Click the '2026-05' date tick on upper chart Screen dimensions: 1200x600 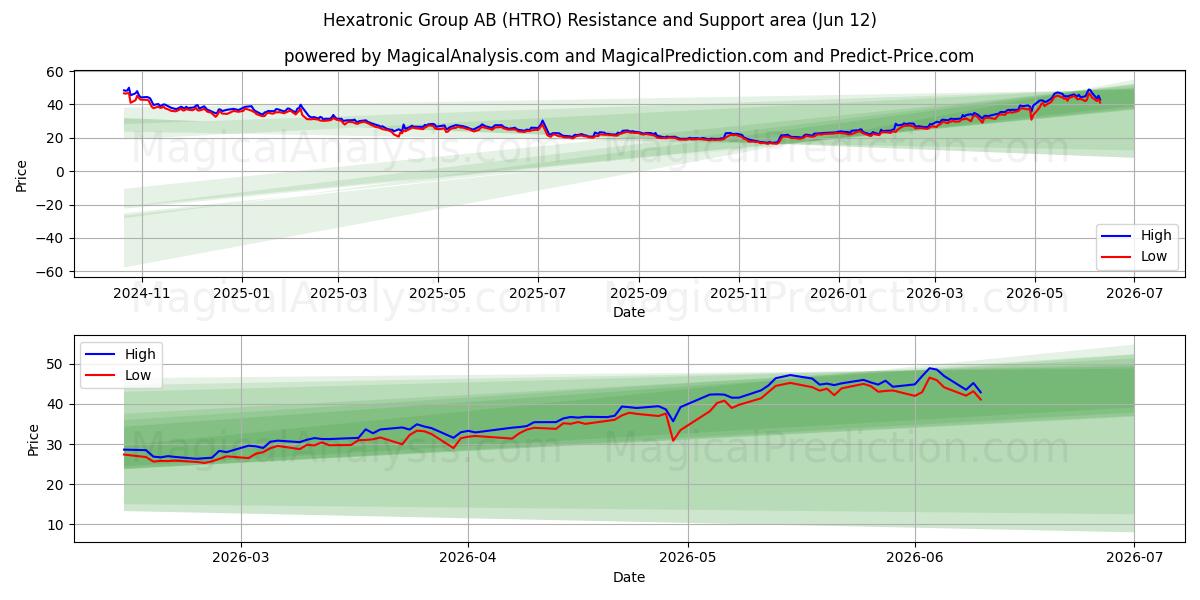coord(1034,295)
